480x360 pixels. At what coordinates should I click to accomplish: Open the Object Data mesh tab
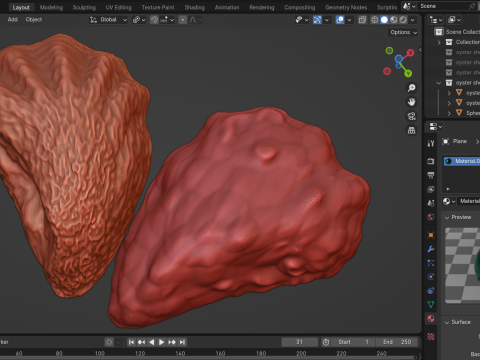tap(431, 304)
